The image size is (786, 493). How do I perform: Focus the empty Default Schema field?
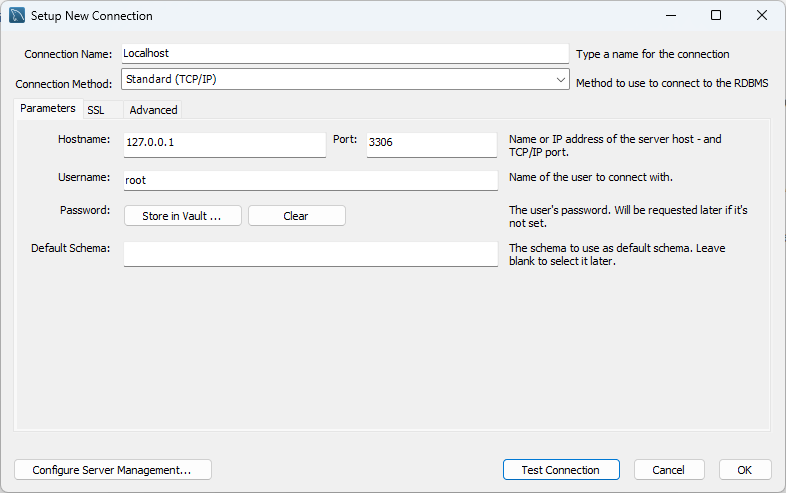pos(310,253)
